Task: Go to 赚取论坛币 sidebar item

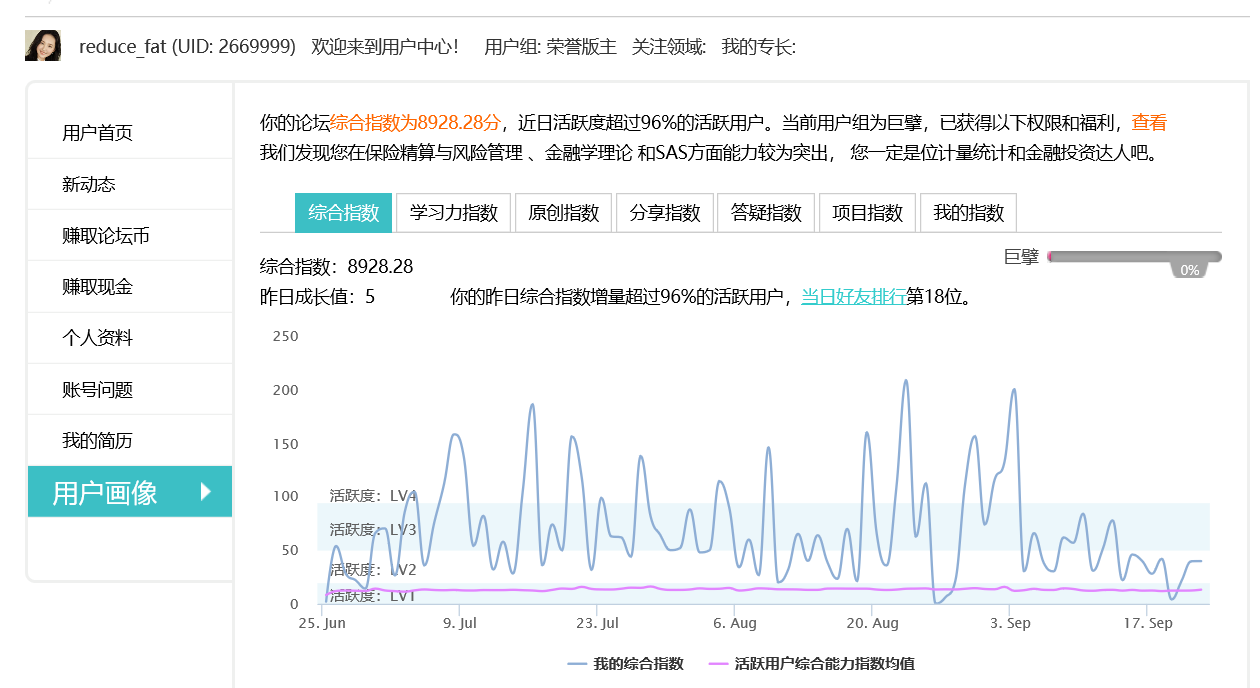Action: point(130,236)
